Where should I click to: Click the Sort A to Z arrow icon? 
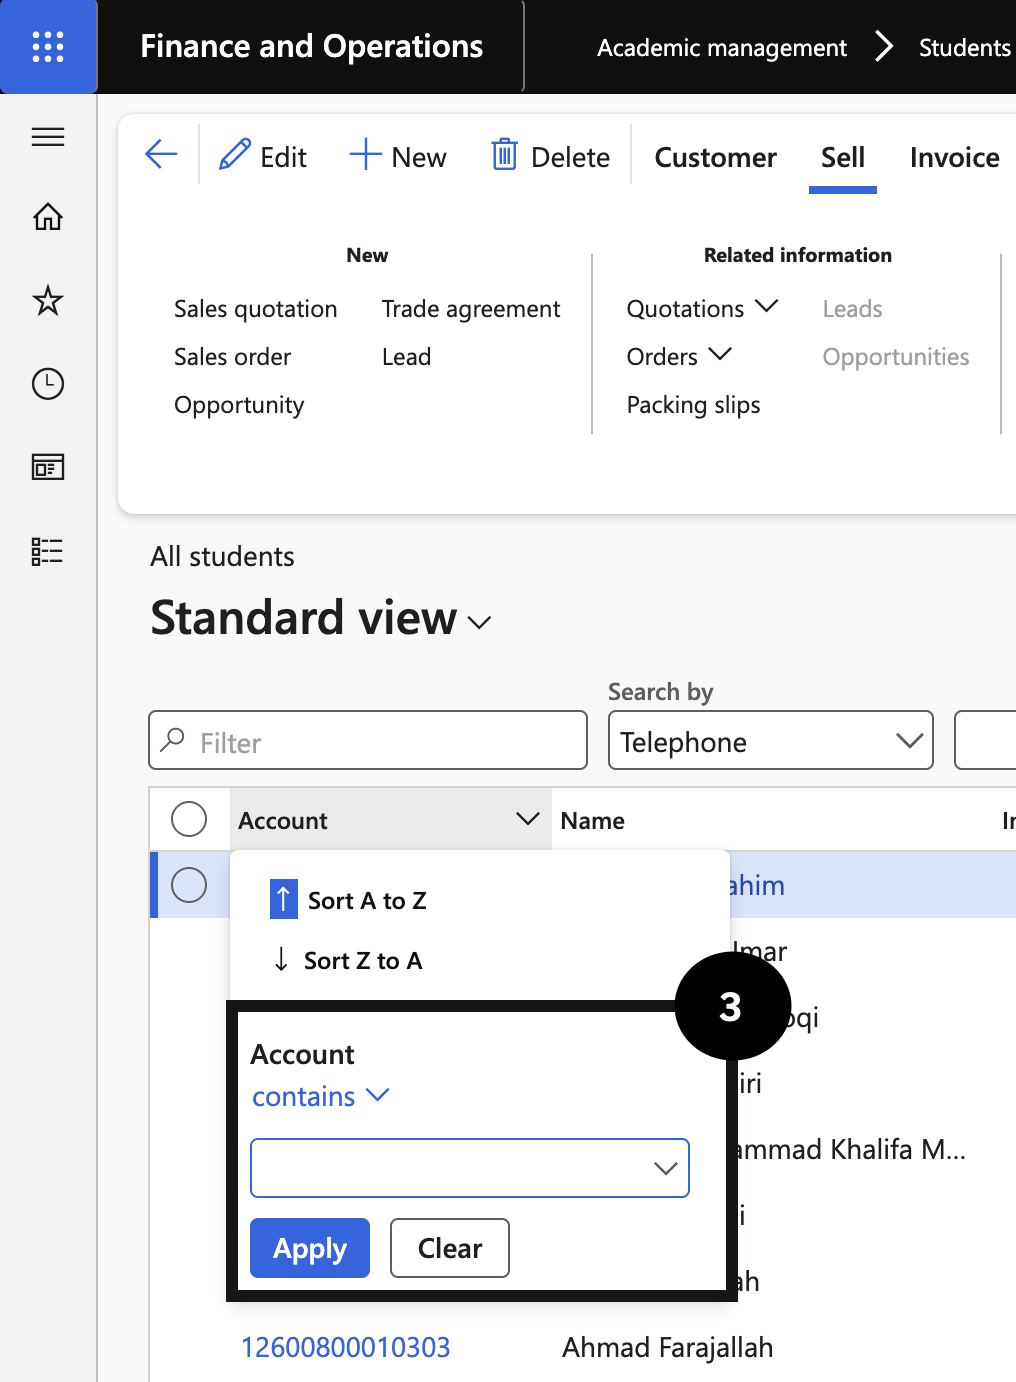click(284, 899)
